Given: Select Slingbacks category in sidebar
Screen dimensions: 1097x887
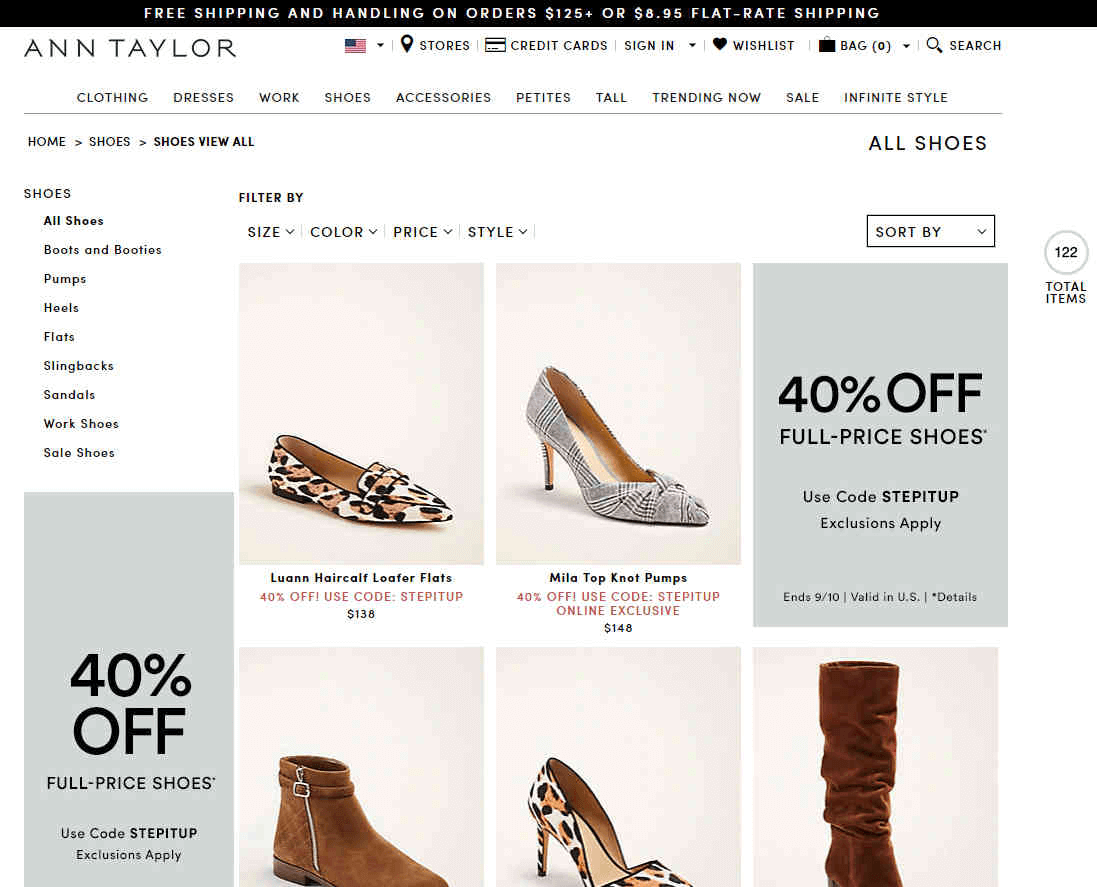Looking at the screenshot, I should click(78, 366).
